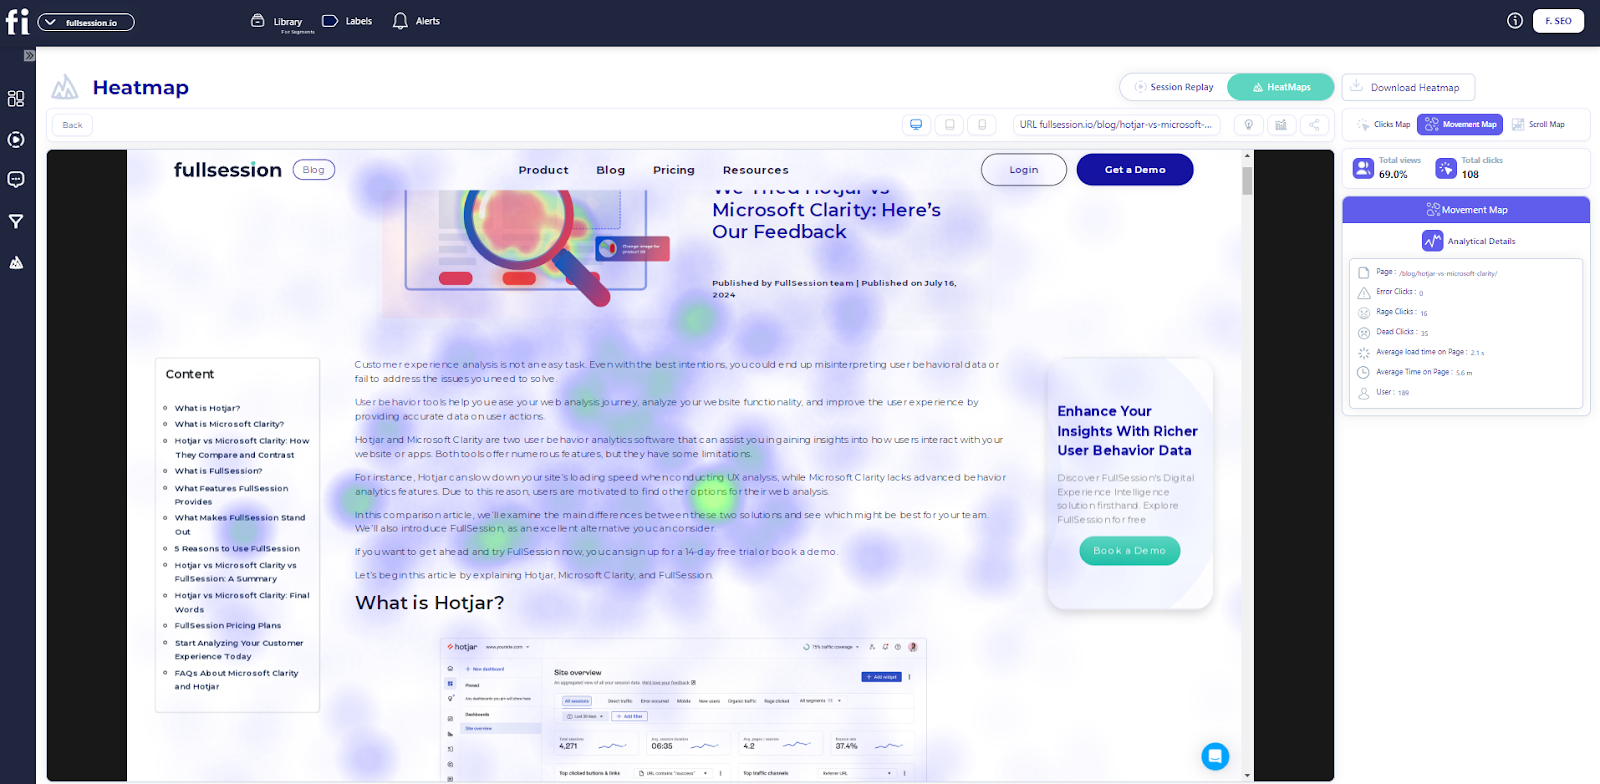The height and width of the screenshot is (784, 1600).
Task: Click Average Time on Page clock icon
Action: point(1364,373)
